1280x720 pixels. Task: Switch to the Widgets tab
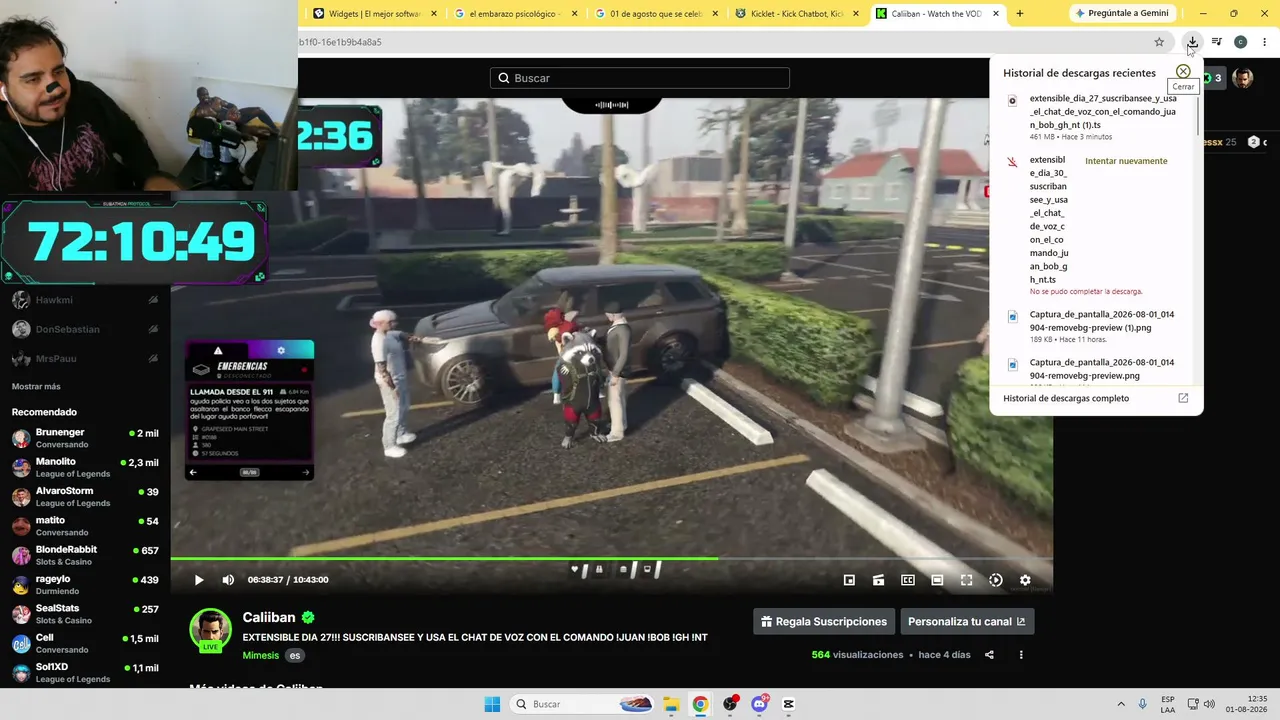374,13
